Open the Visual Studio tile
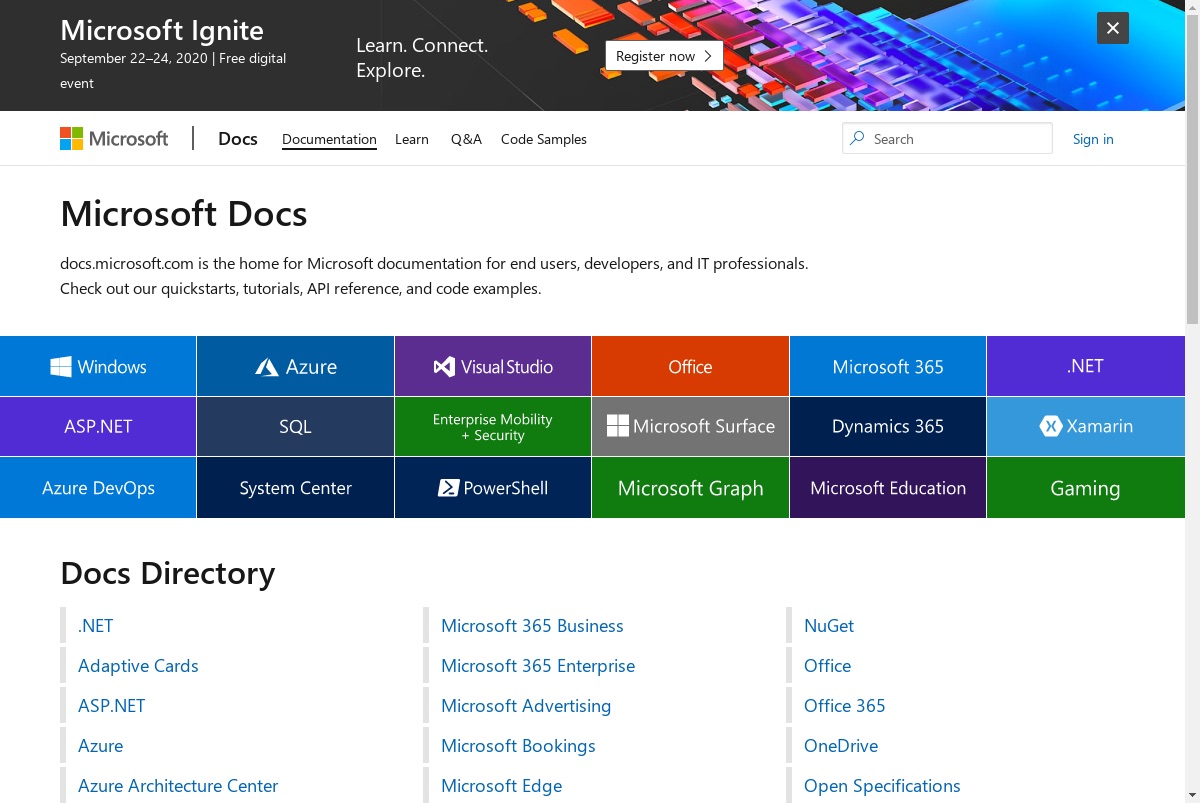Screen dimensions: 1200x803 [x=493, y=366]
